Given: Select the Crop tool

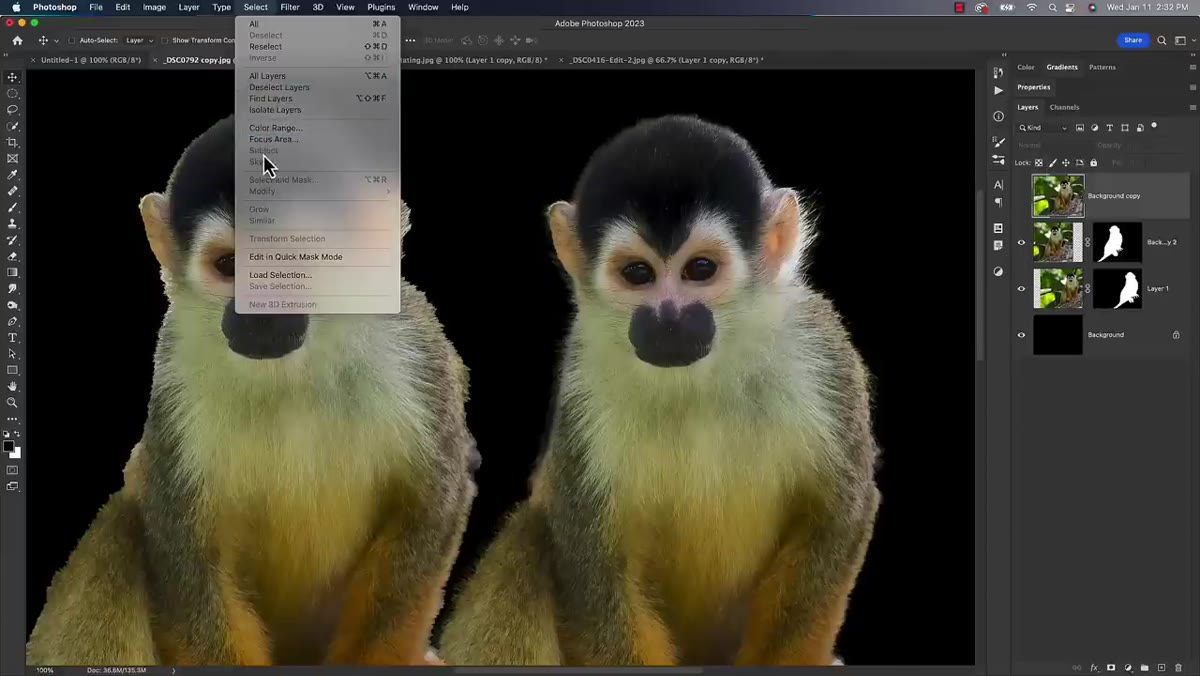Looking at the screenshot, I should (x=13, y=143).
